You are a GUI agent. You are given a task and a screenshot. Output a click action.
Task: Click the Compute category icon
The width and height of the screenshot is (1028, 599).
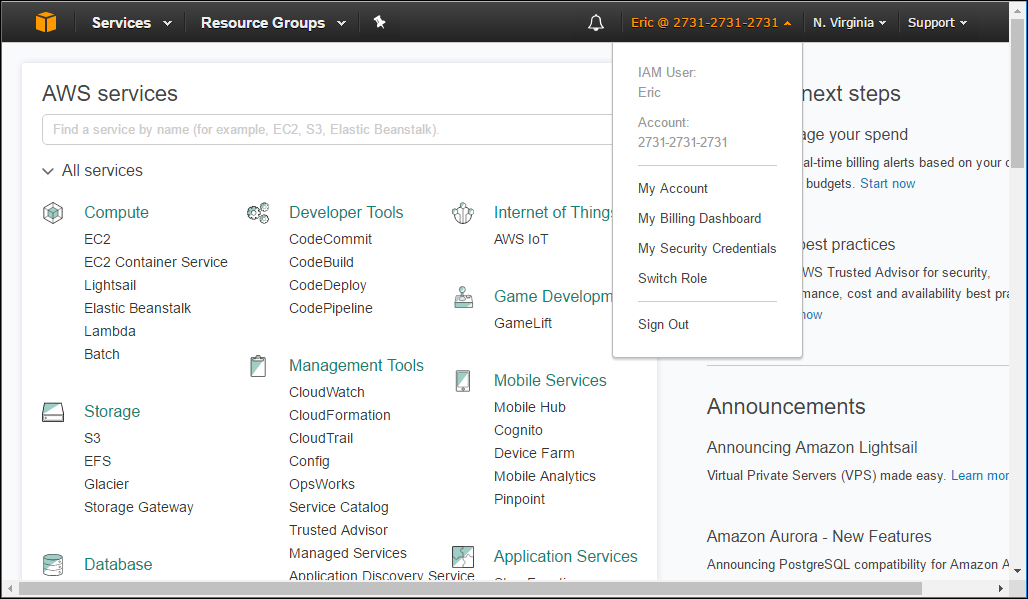click(x=53, y=212)
